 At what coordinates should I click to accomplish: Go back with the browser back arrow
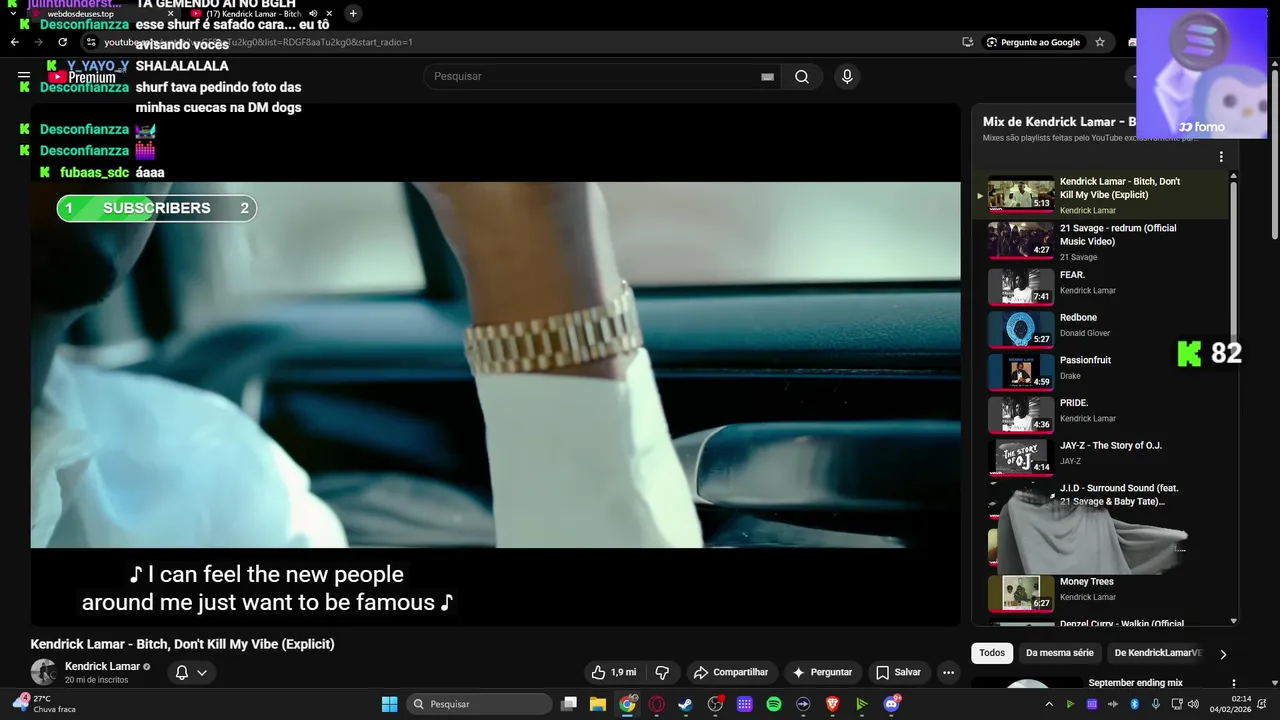[14, 42]
